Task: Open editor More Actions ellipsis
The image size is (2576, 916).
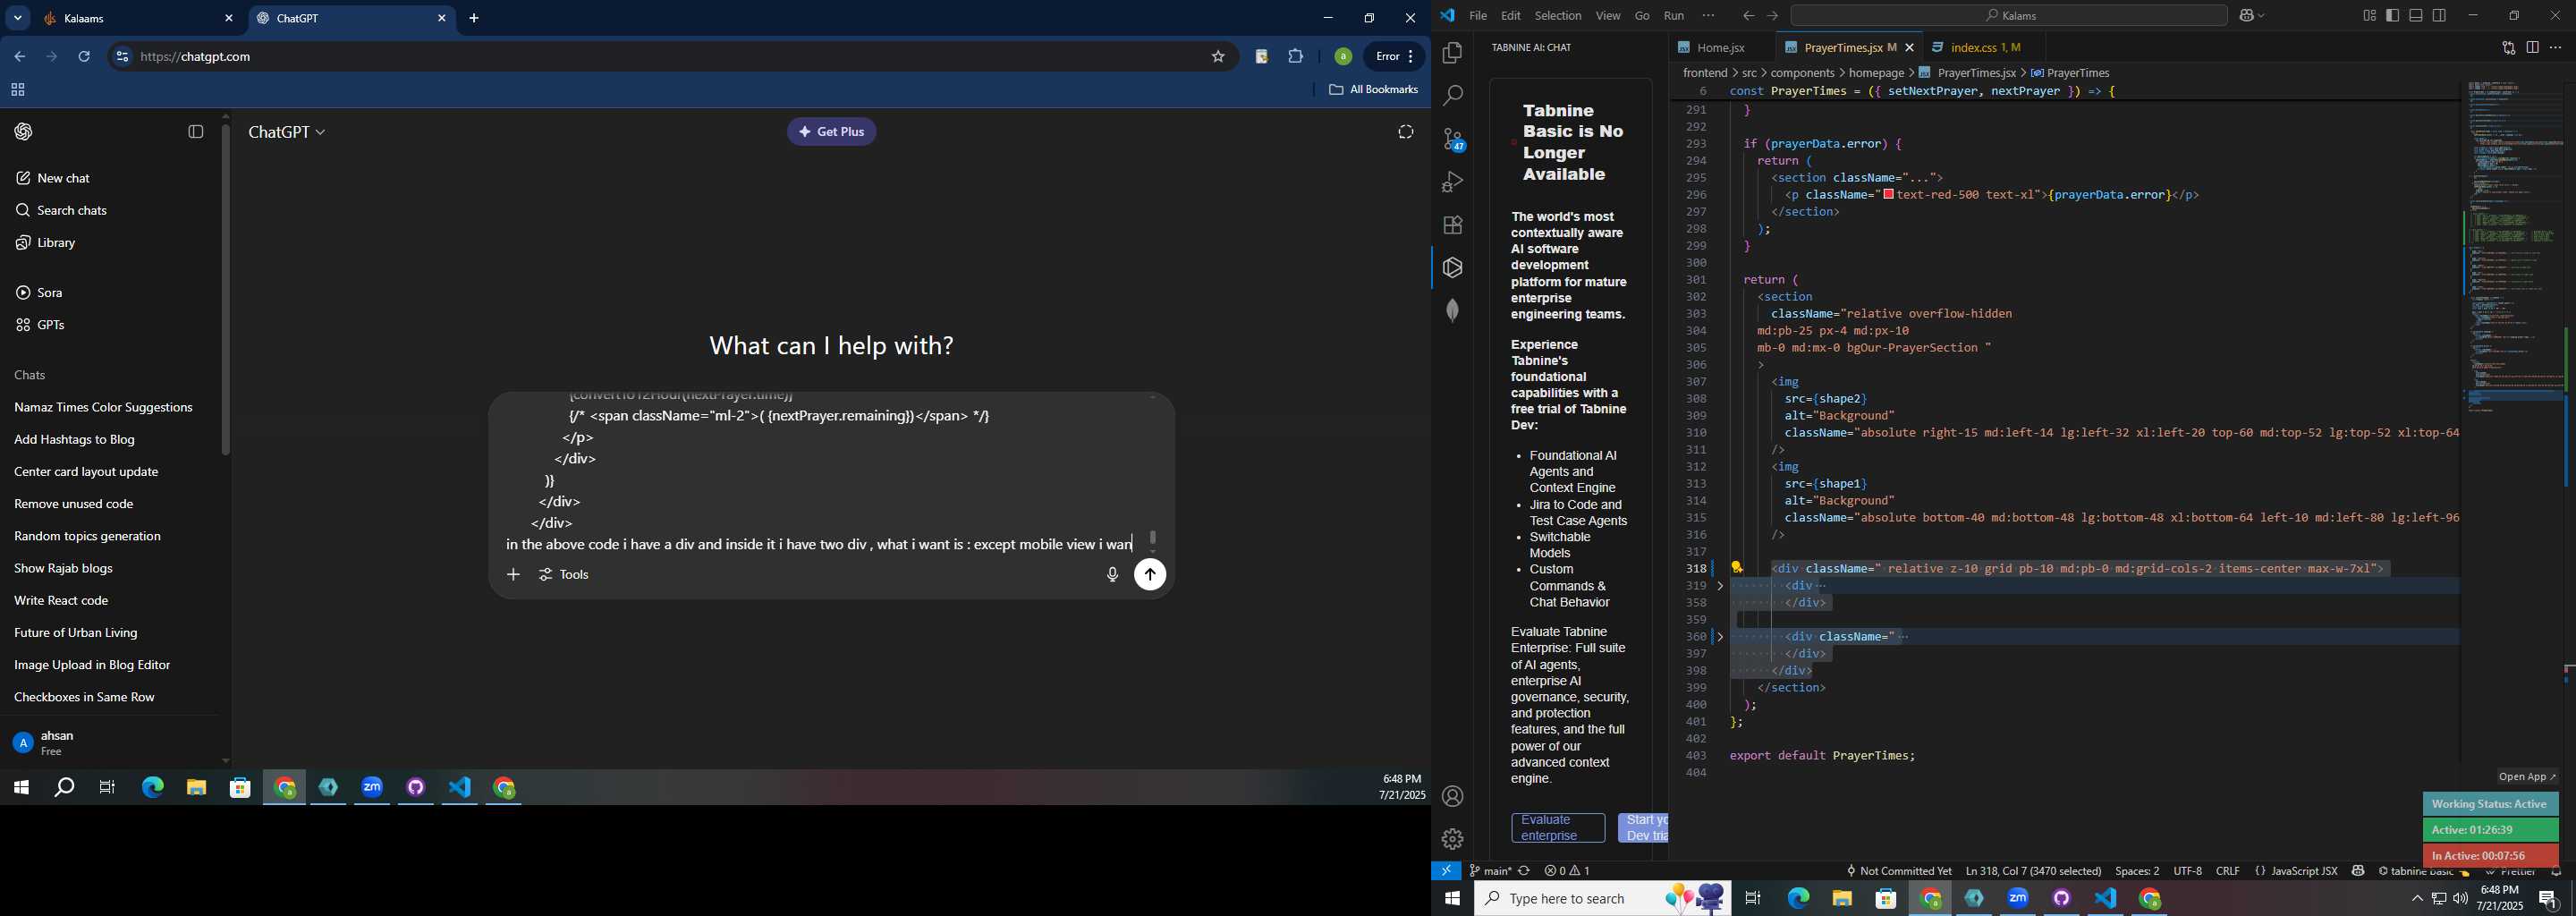Action: (2556, 47)
